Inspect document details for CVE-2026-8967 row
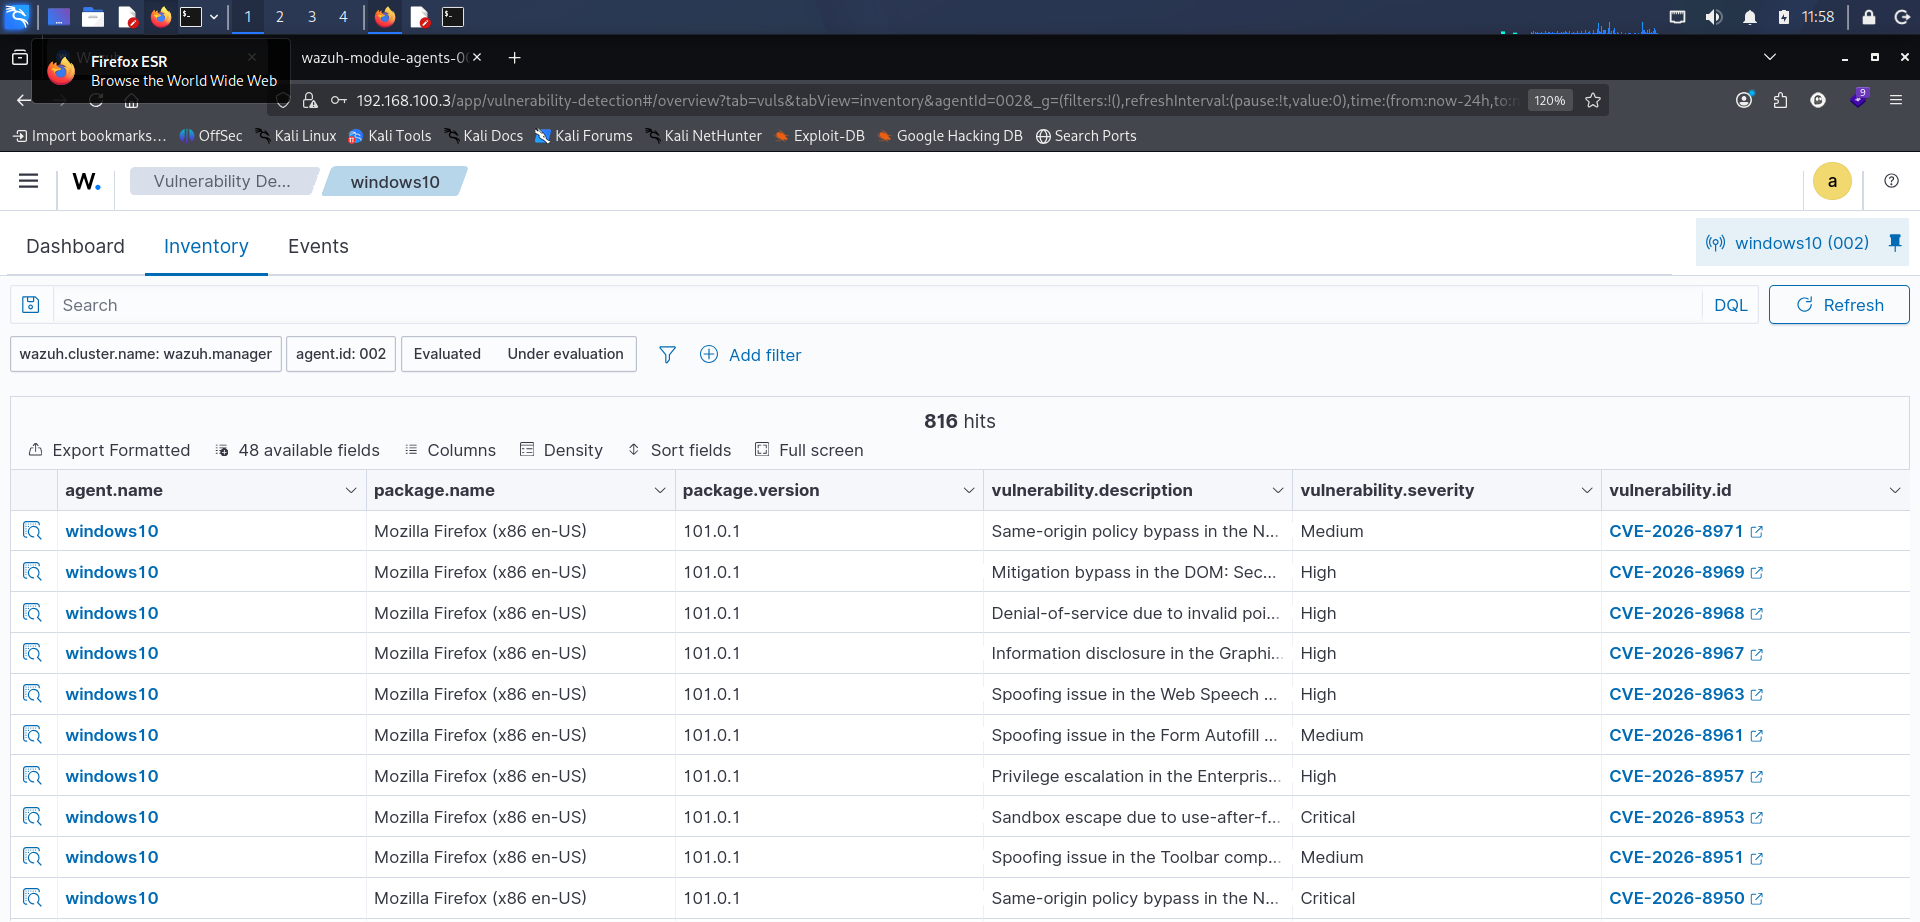This screenshot has height=922, width=1920. tap(32, 653)
